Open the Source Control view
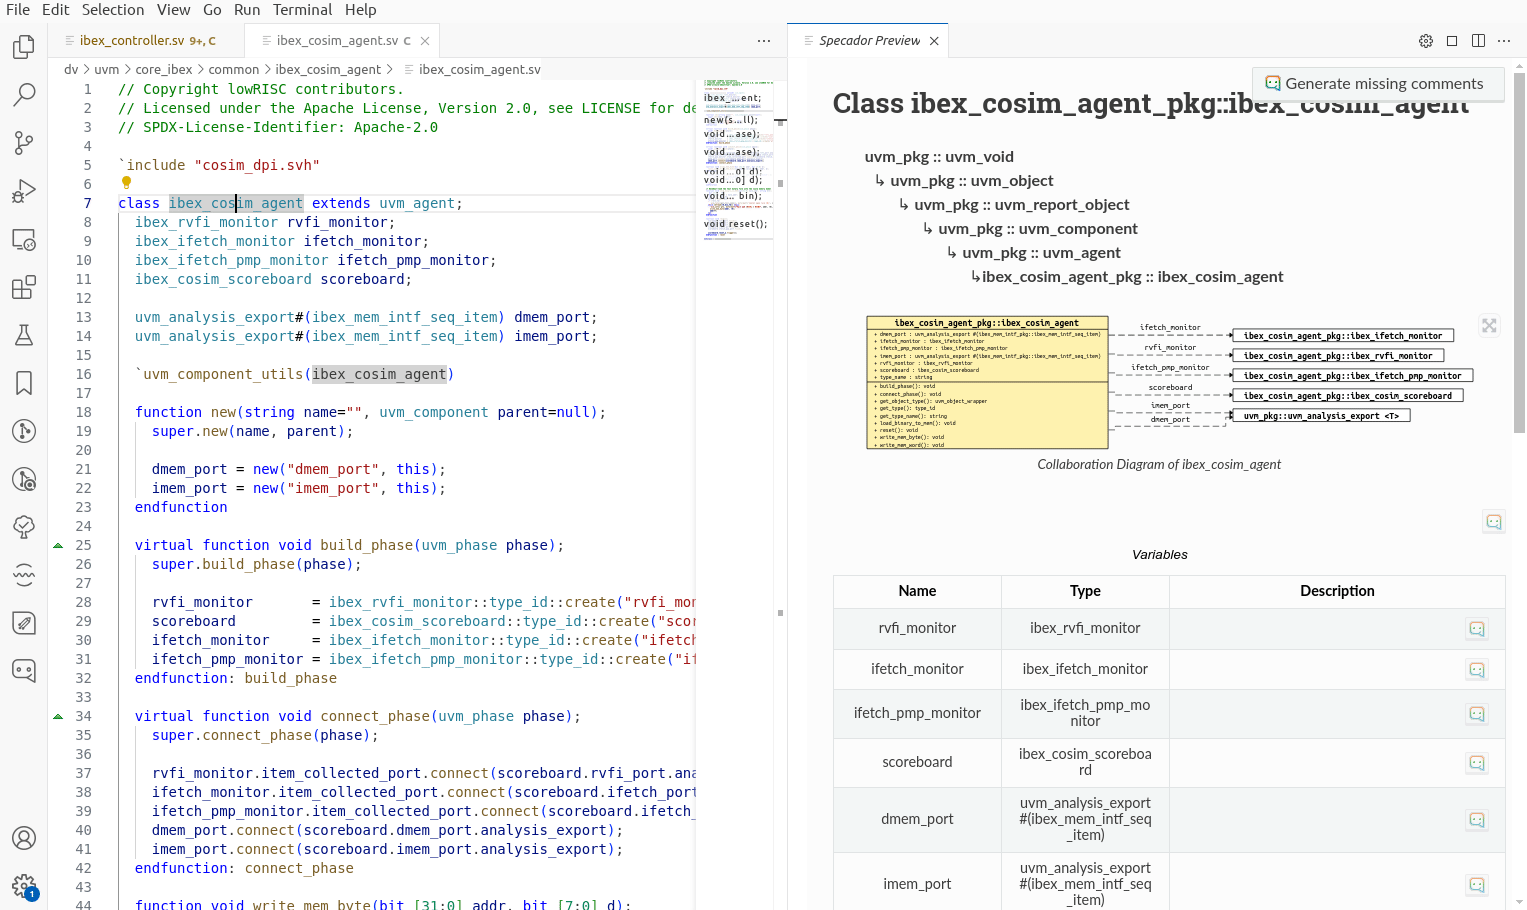This screenshot has width=1527, height=910. pyautogui.click(x=24, y=142)
